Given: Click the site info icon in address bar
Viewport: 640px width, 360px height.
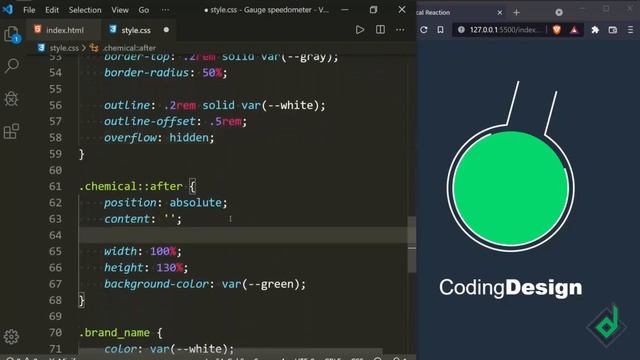Looking at the screenshot, I should click(461, 30).
